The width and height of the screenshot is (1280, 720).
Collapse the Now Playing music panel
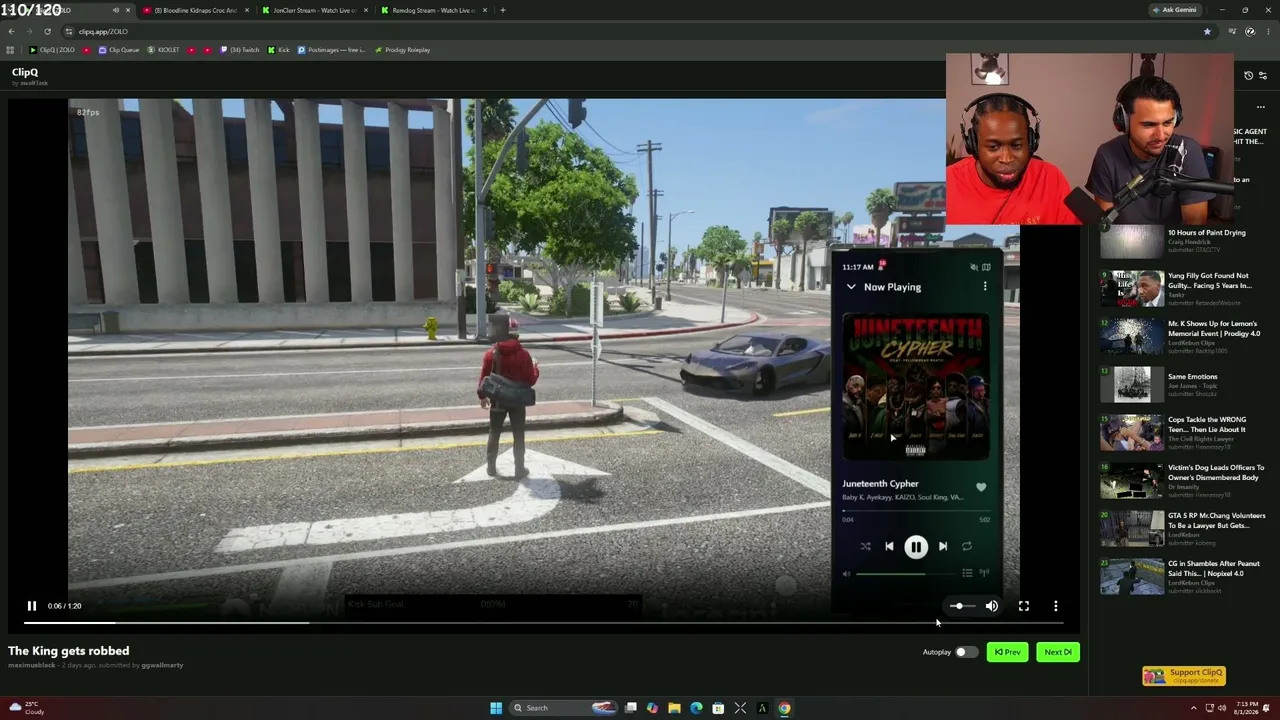[x=851, y=287]
